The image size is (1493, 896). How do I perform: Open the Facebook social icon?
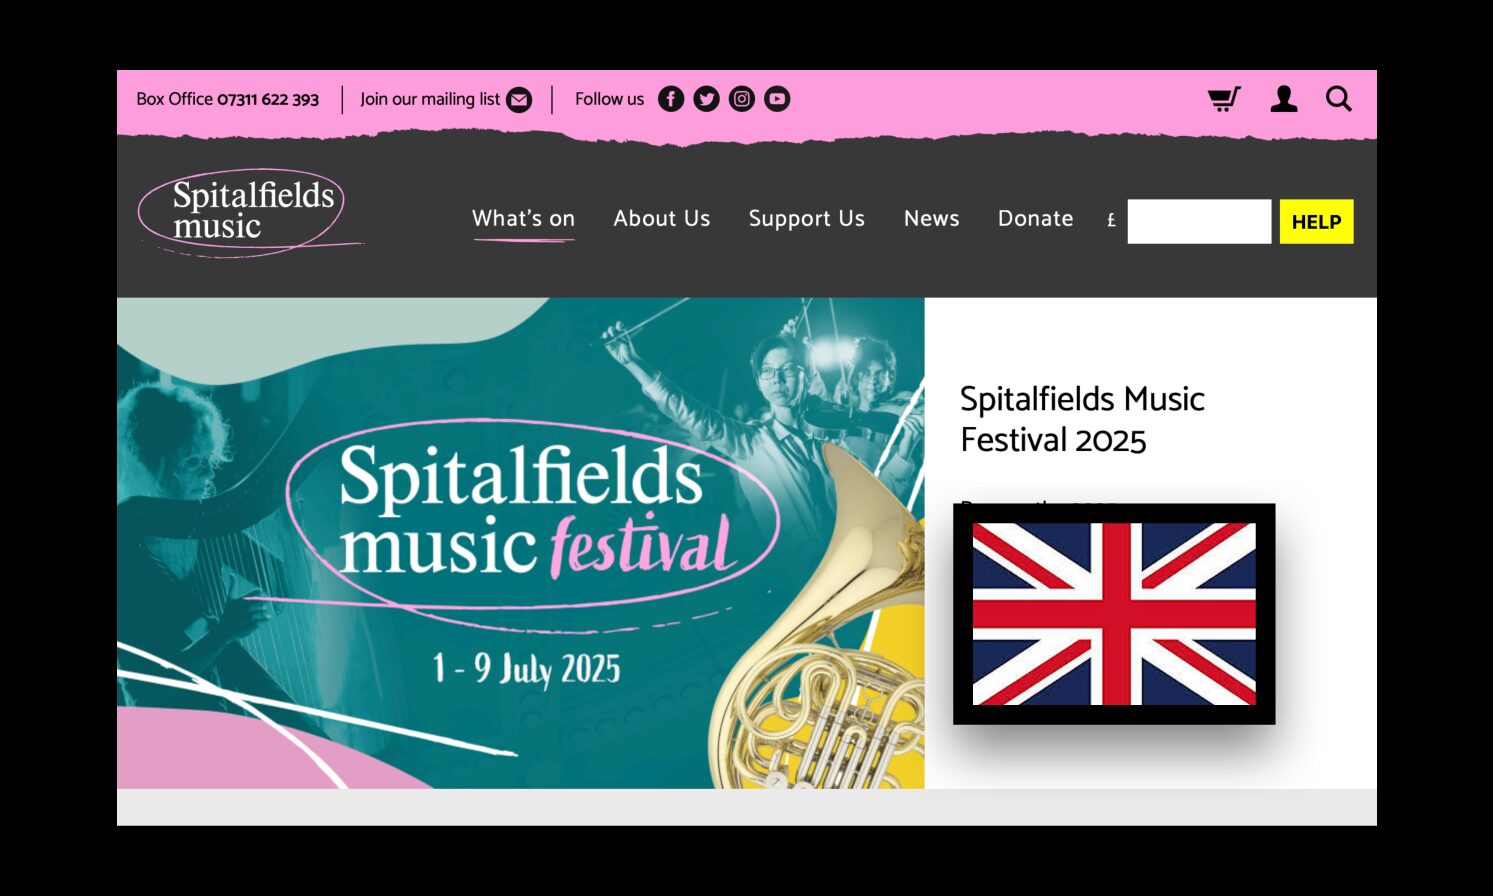click(671, 99)
